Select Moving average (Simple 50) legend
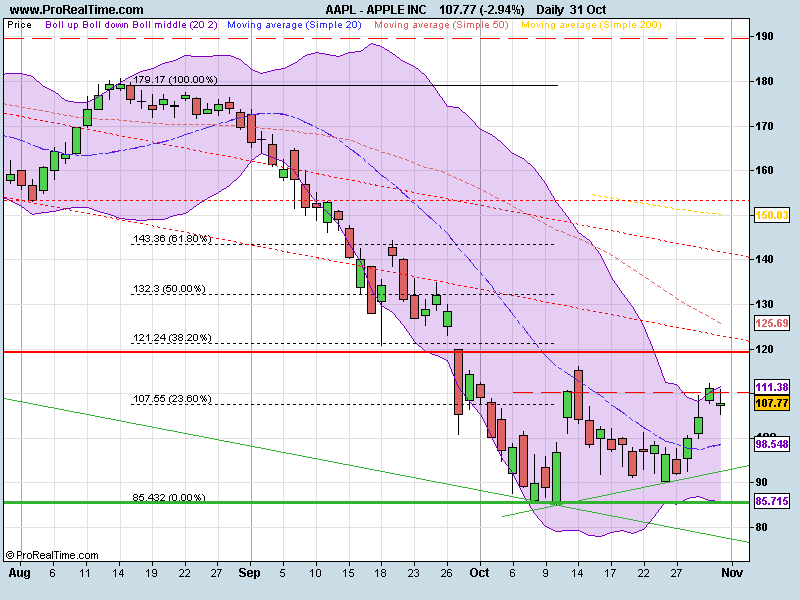The image size is (800, 600). tap(441, 24)
